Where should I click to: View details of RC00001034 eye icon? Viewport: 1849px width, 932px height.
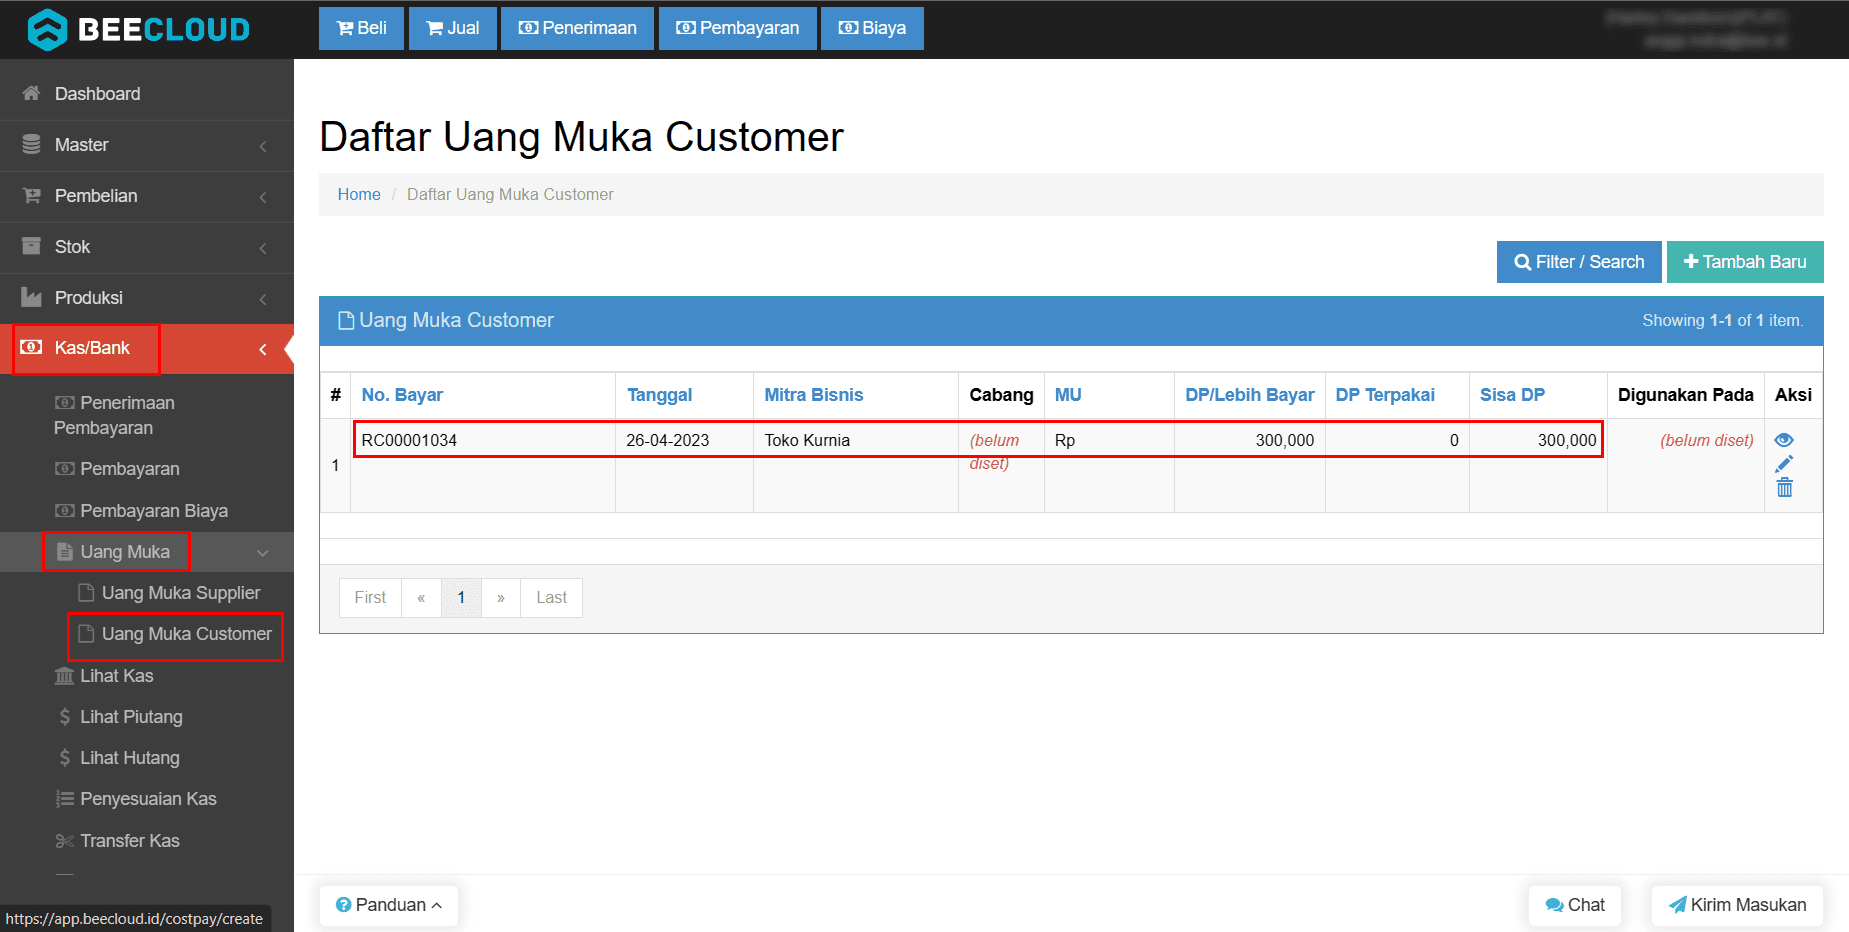tap(1784, 440)
